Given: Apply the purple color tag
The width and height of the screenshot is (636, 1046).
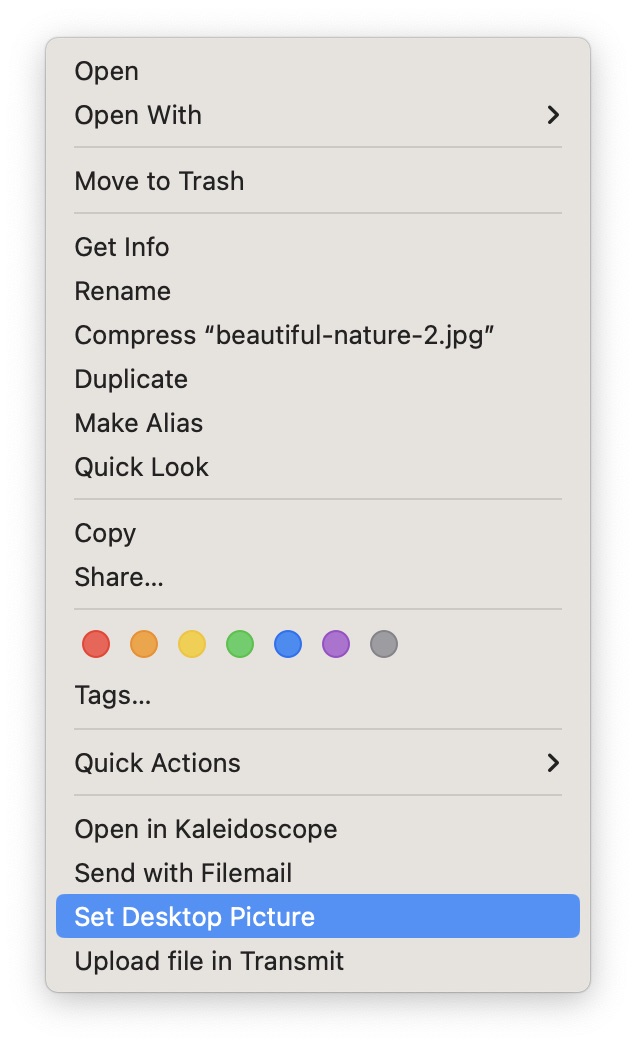Looking at the screenshot, I should [336, 644].
